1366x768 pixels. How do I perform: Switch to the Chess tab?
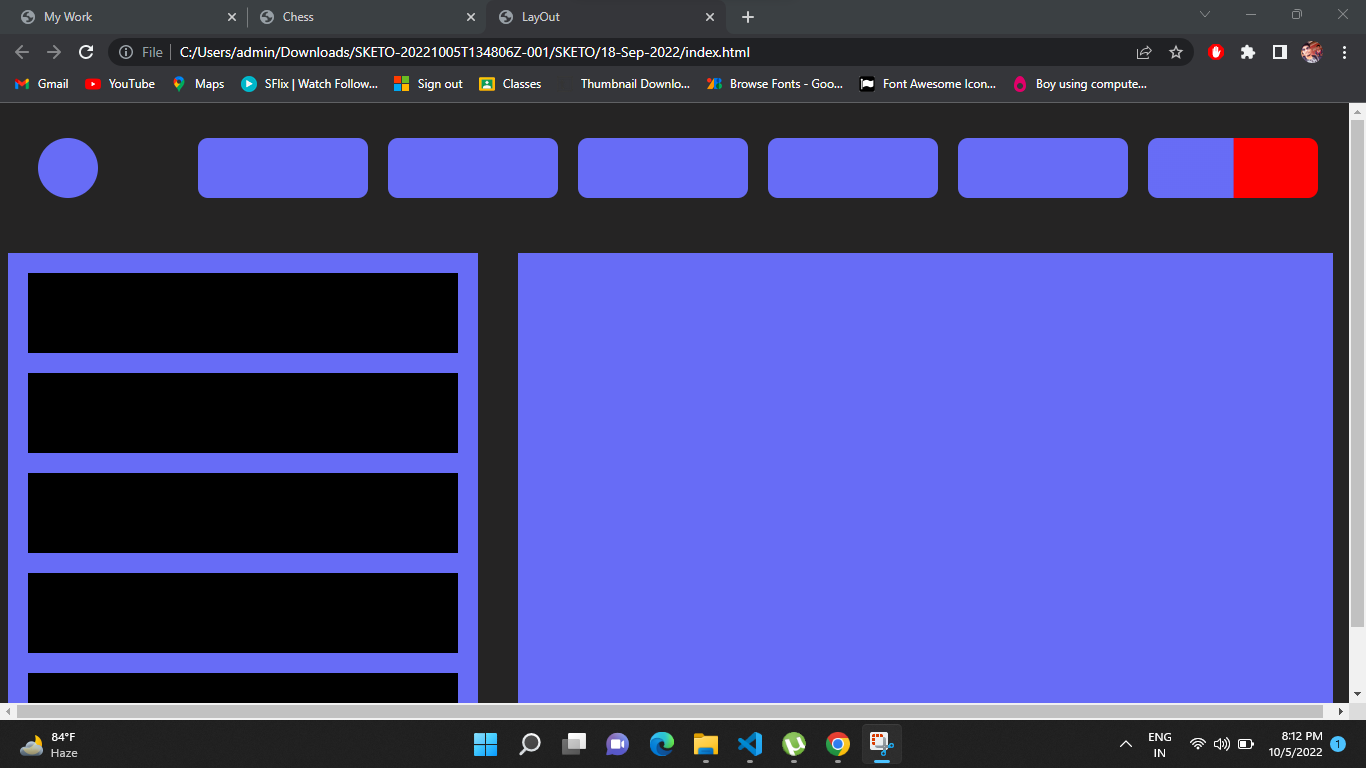point(360,17)
